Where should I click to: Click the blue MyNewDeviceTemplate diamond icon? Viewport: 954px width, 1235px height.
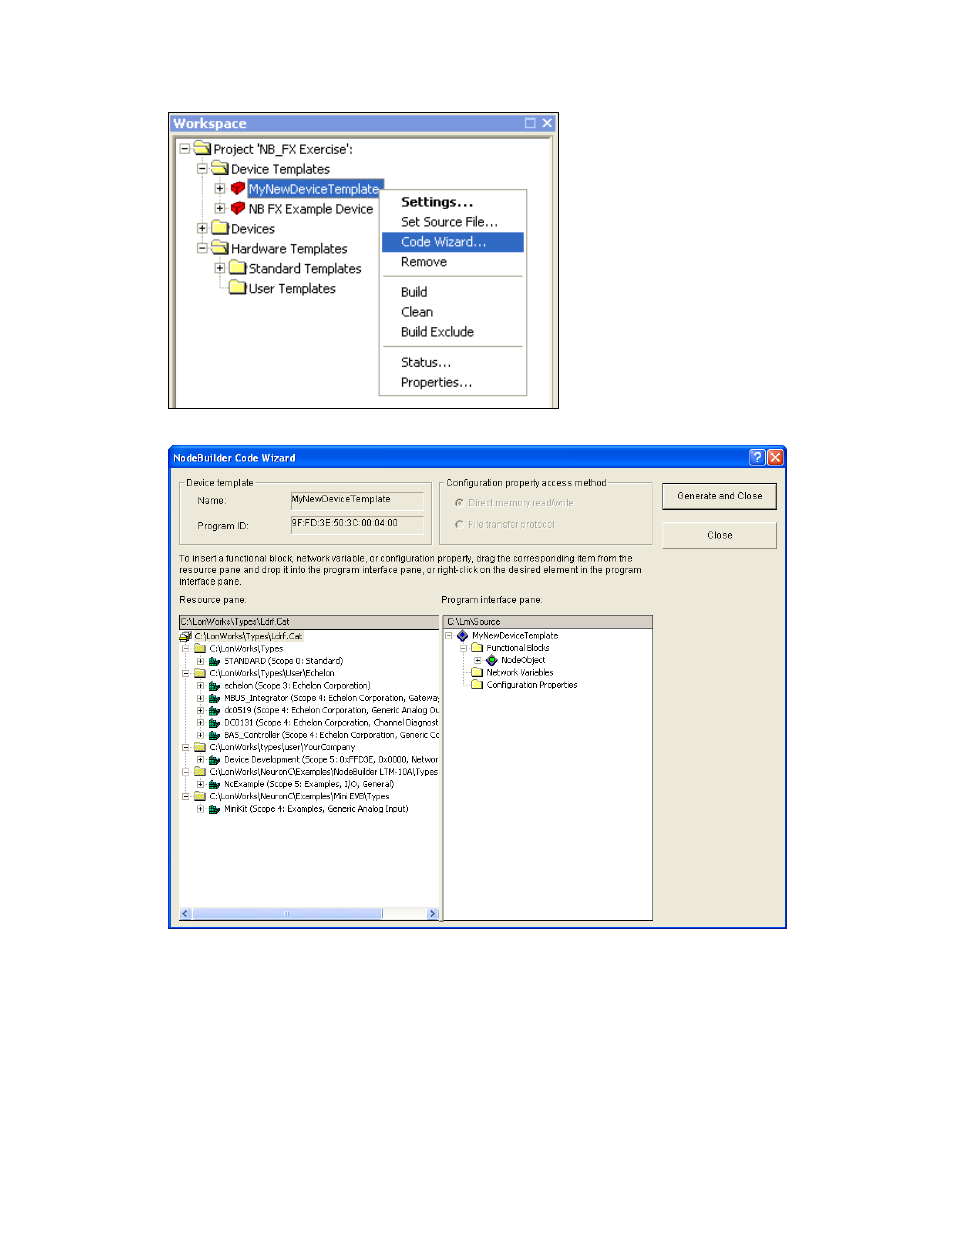pyautogui.click(x=462, y=636)
